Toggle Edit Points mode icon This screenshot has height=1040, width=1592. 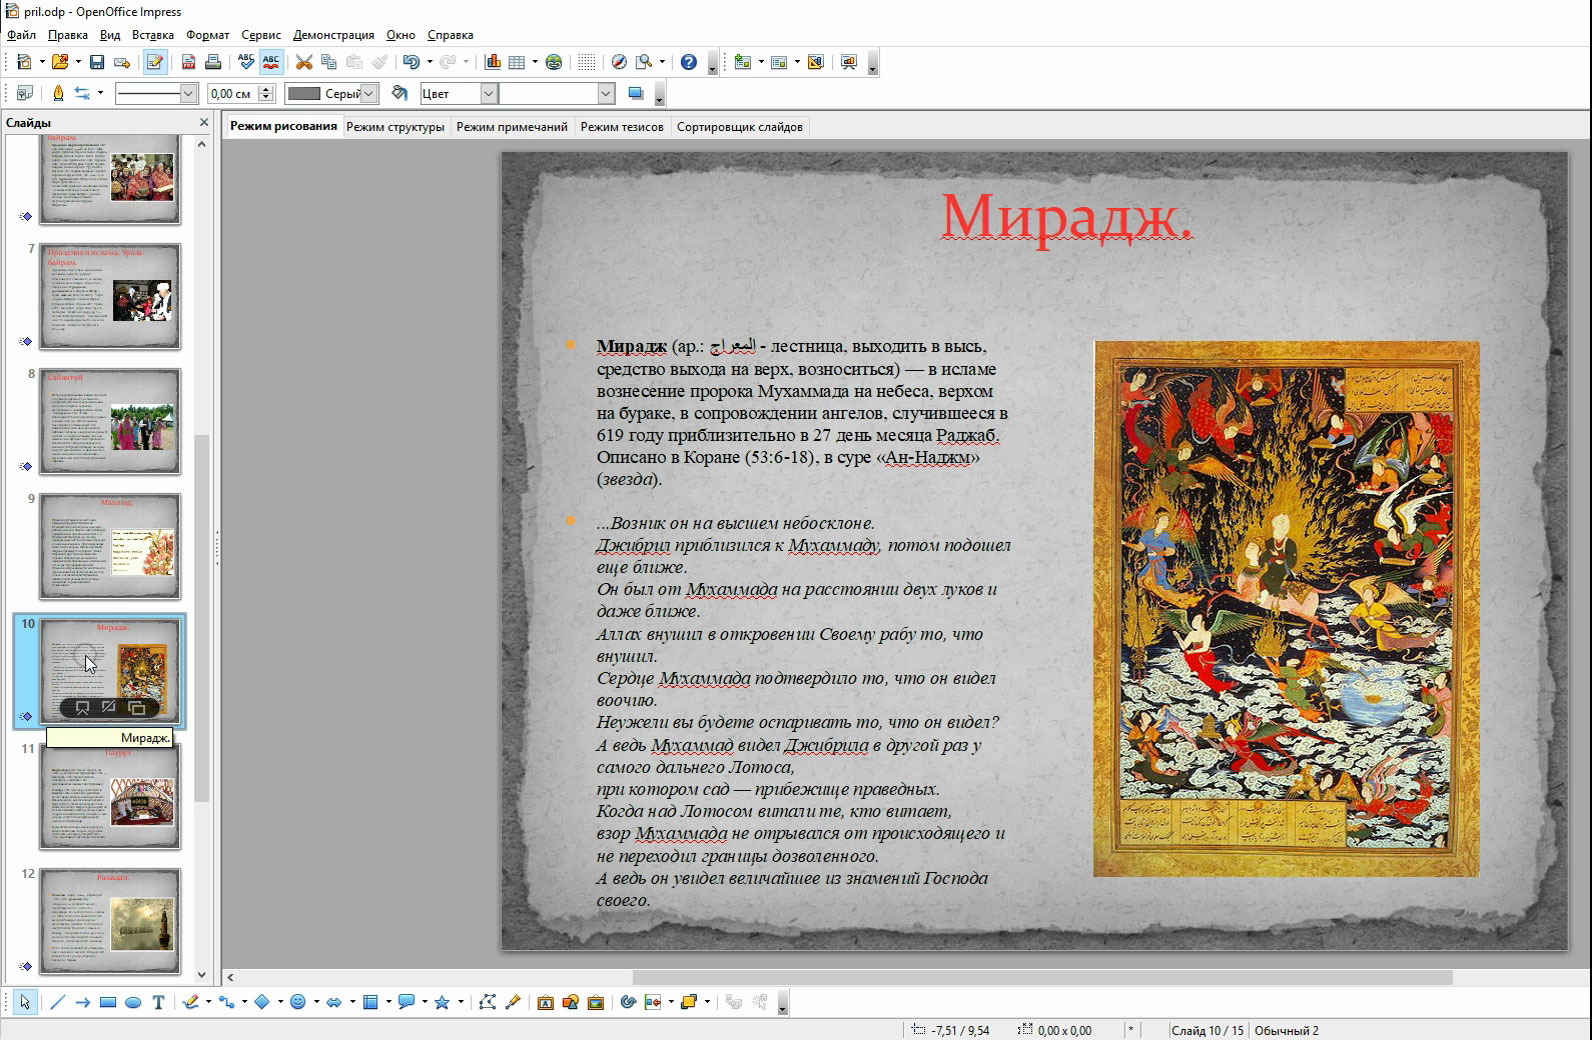pyautogui.click(x=488, y=1002)
